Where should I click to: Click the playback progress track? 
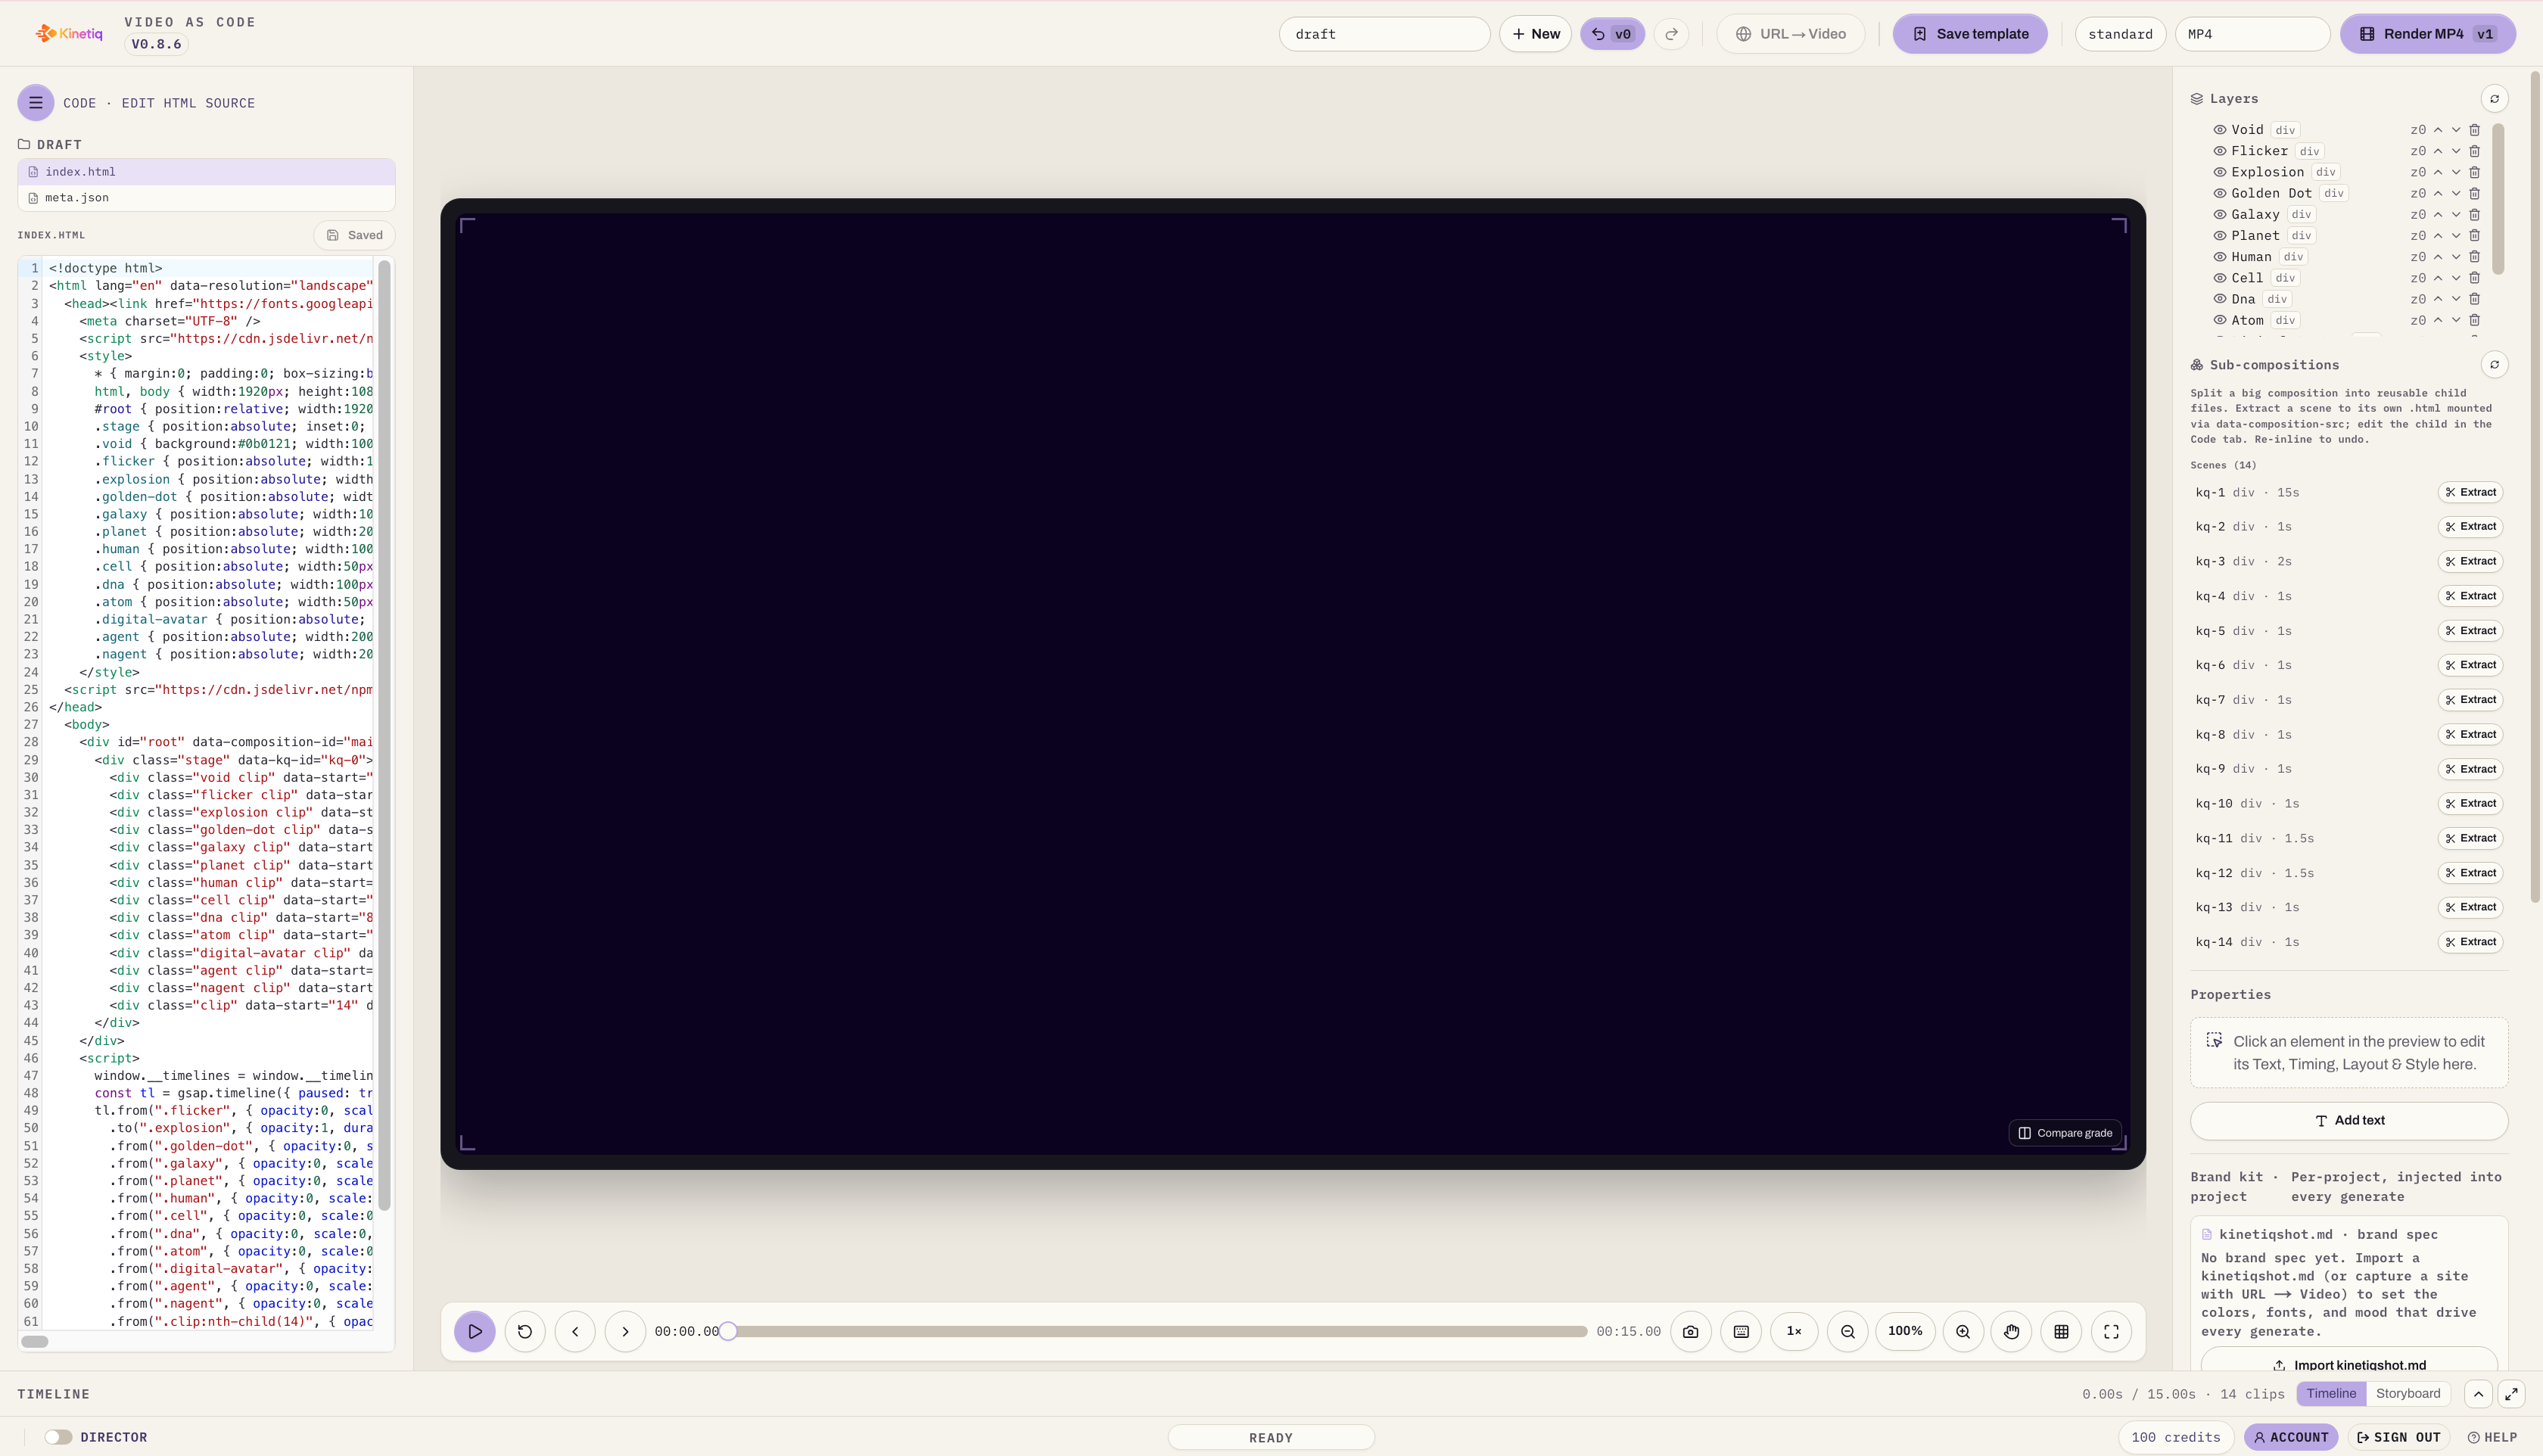(x=1157, y=1331)
